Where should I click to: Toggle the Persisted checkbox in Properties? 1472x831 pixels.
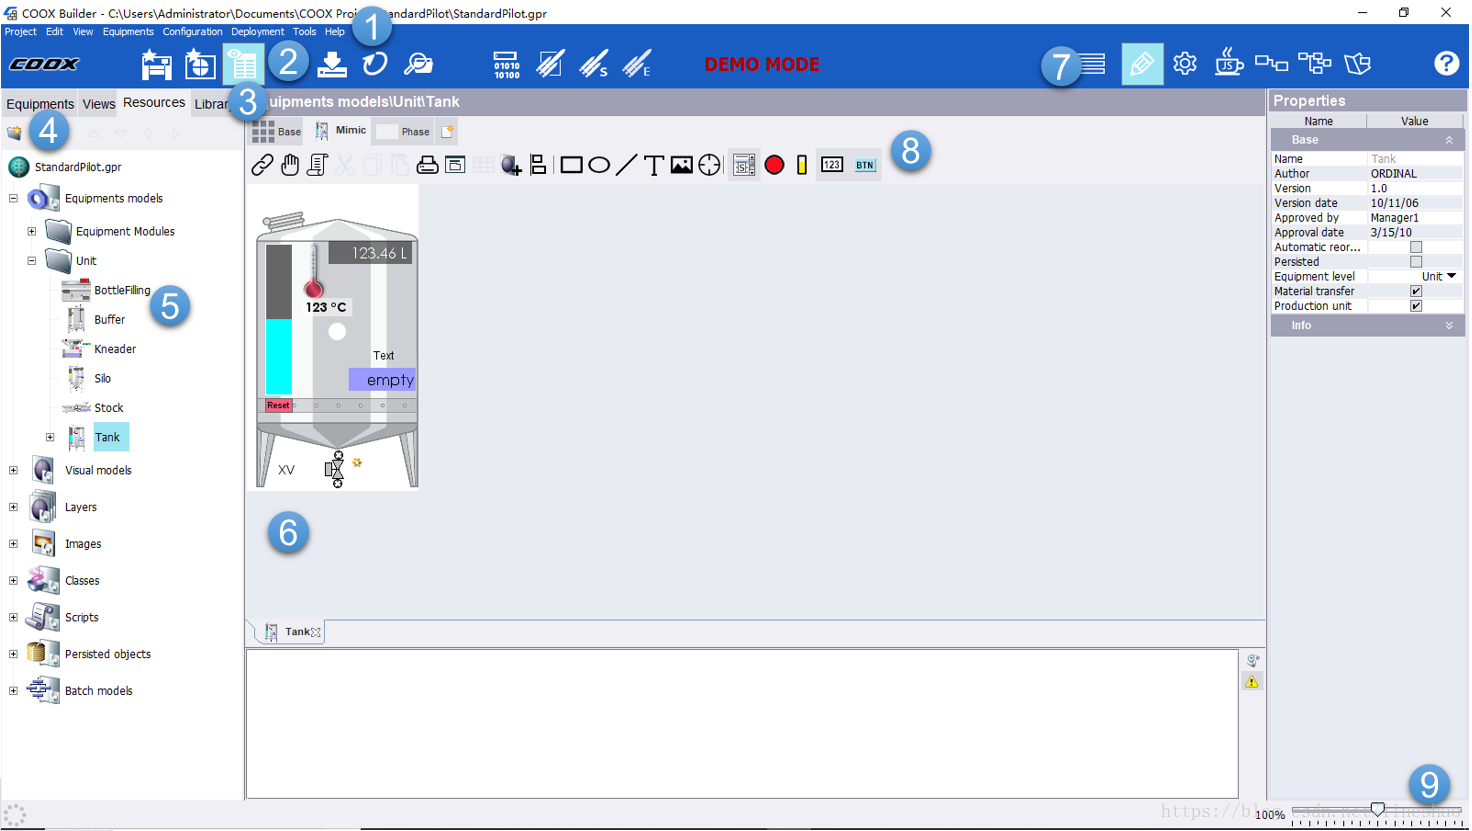[x=1416, y=261]
